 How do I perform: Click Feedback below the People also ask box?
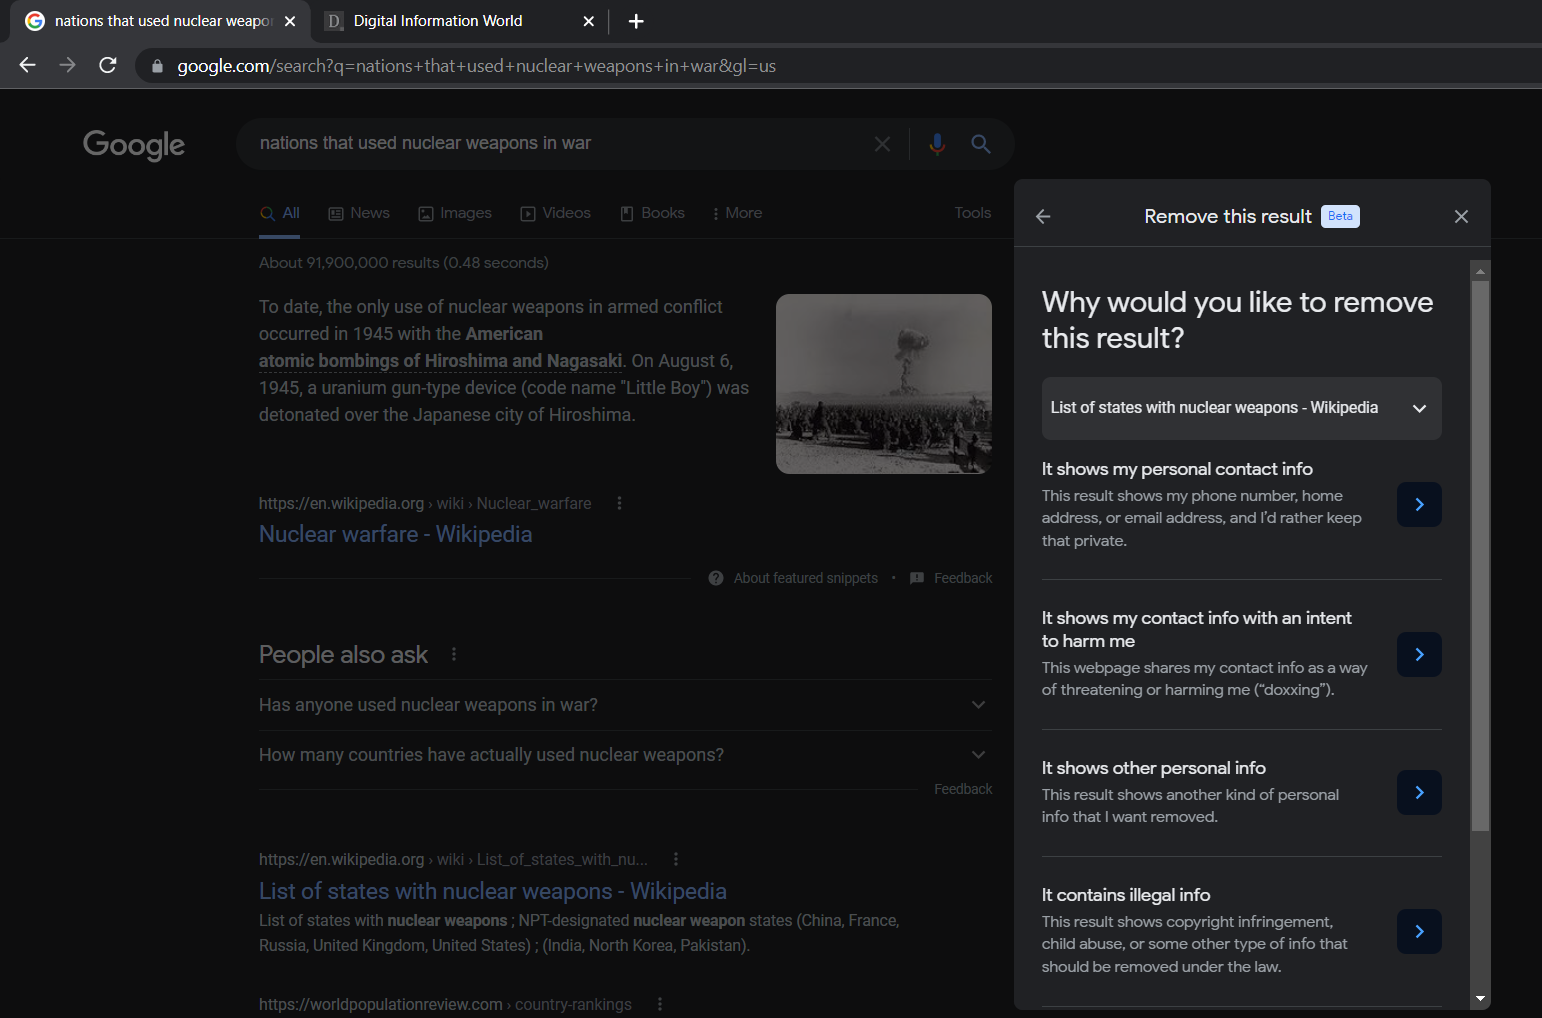tap(963, 789)
